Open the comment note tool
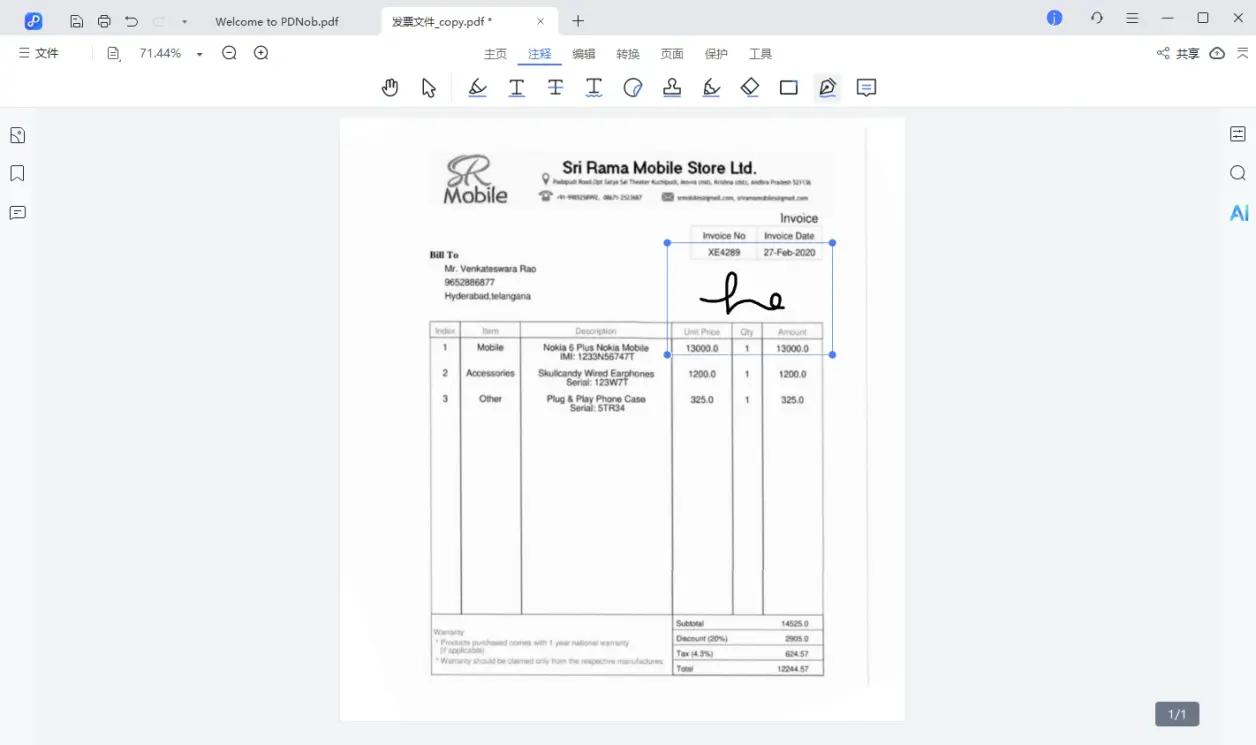This screenshot has height=745, width=1256. 867,88
